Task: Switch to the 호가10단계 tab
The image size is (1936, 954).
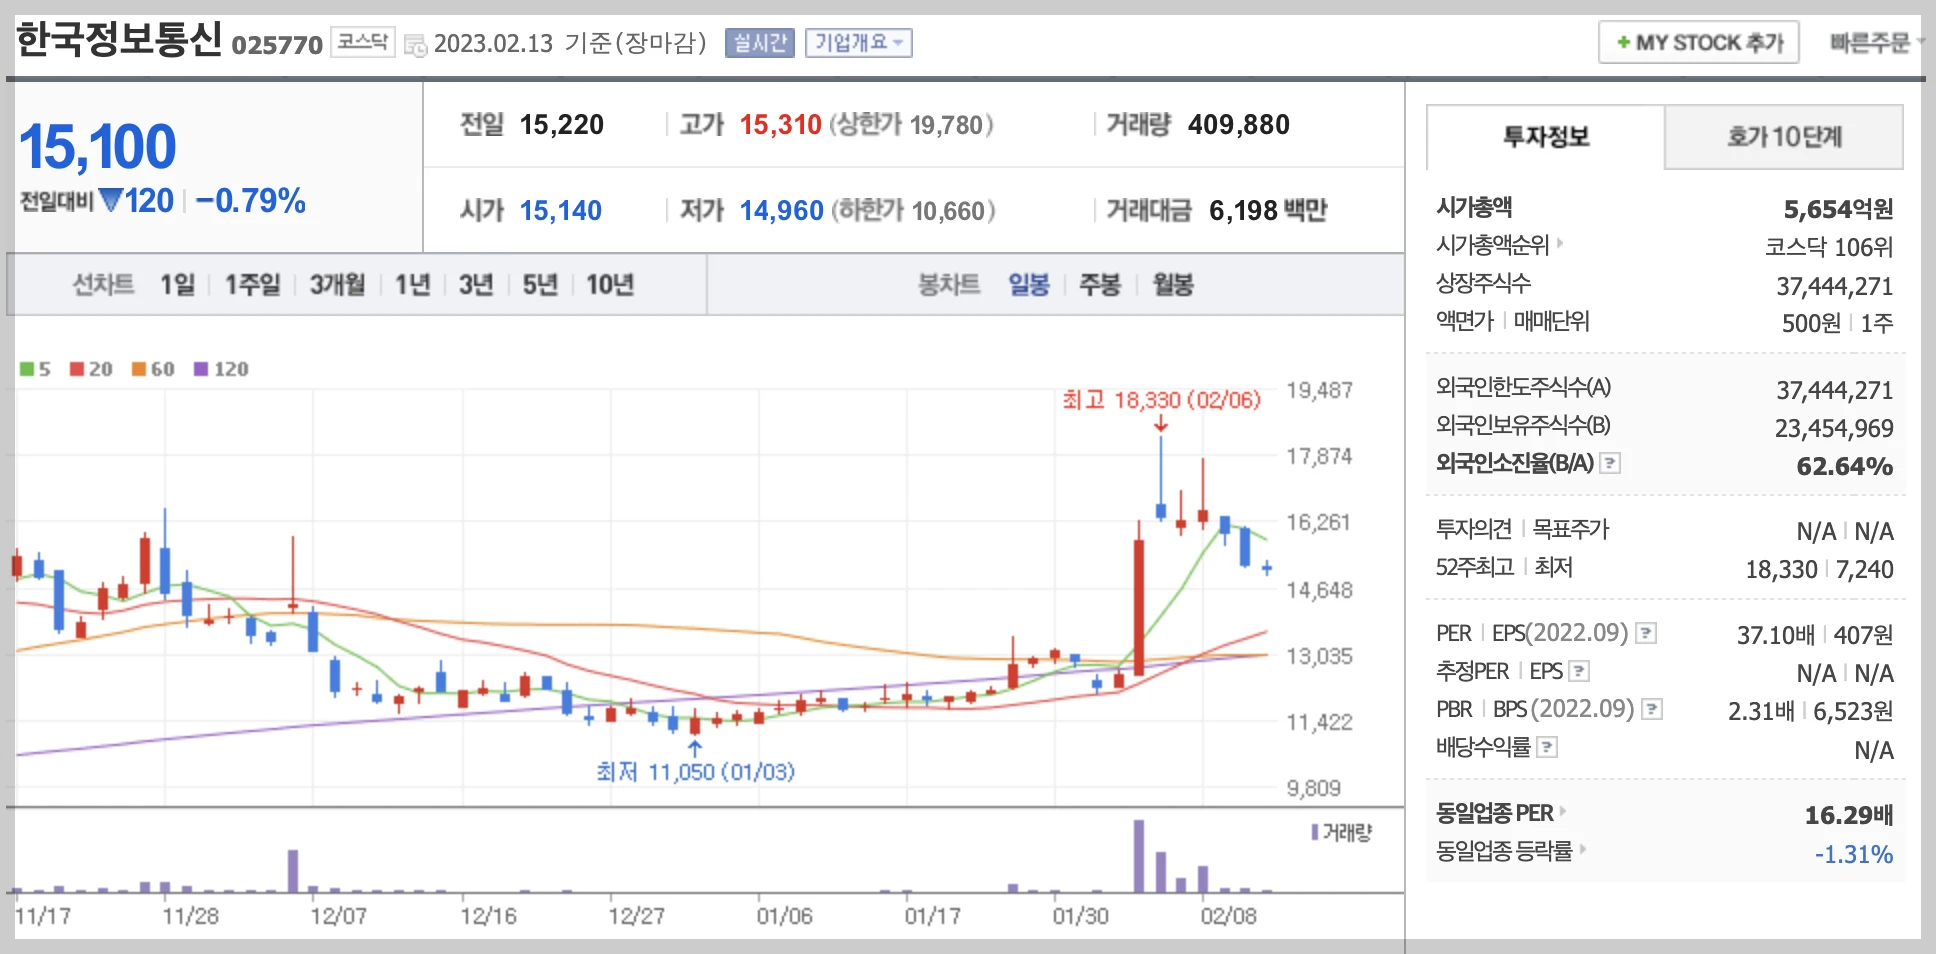Action: (1784, 137)
